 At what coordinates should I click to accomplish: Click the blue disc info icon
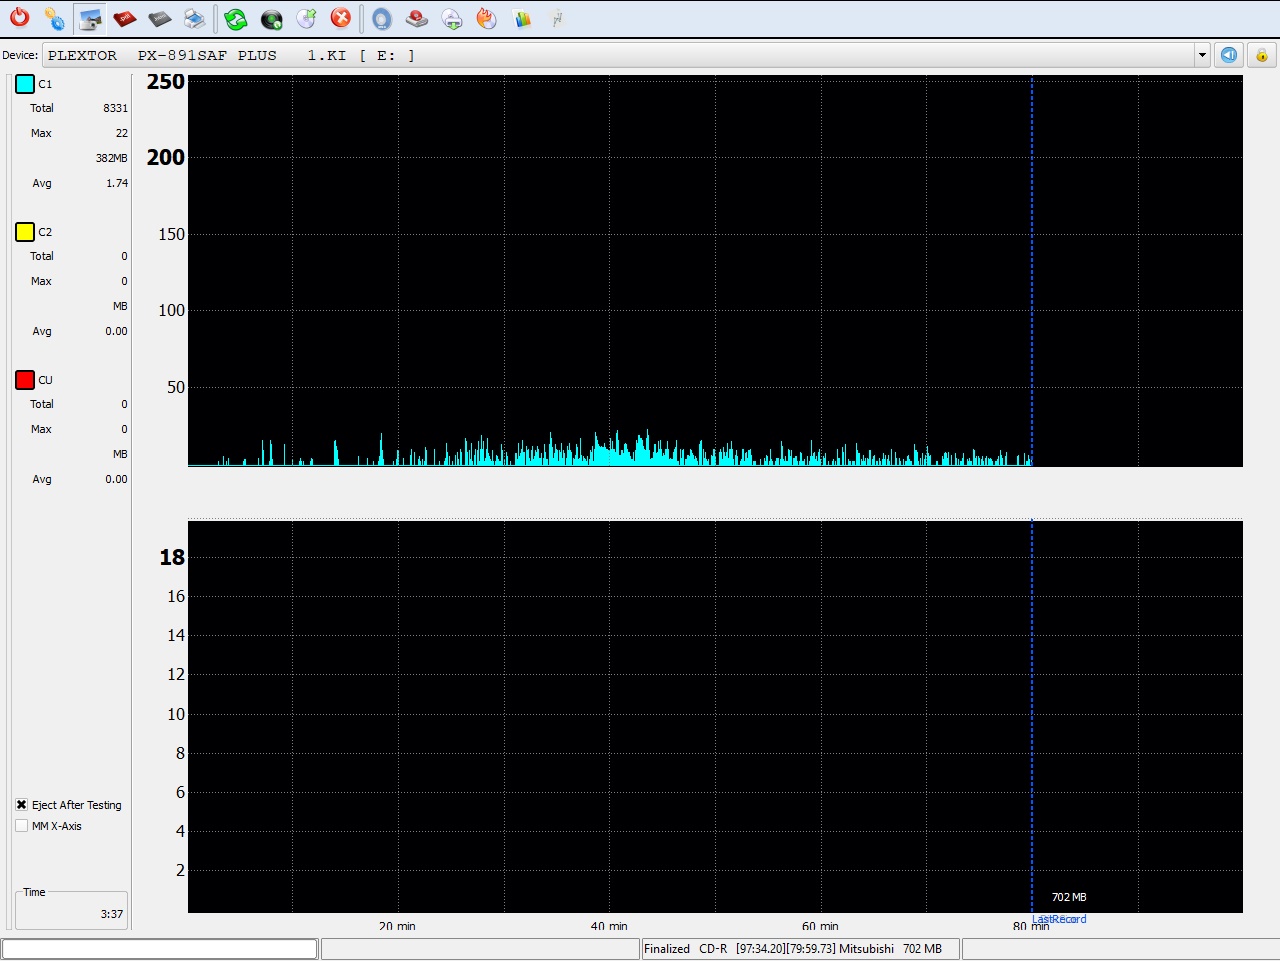[382, 18]
